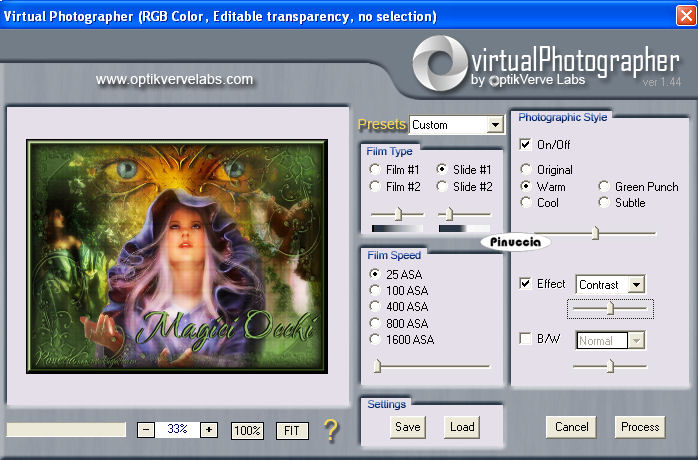Choose 1600 ASA film speed

coord(375,339)
